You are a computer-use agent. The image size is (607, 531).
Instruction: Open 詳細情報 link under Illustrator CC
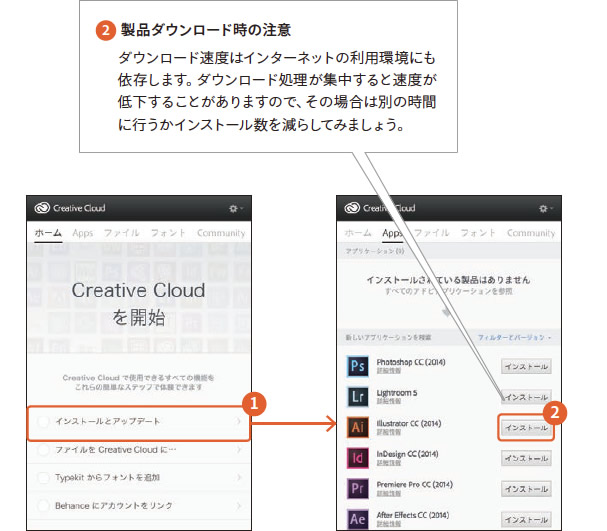point(389,432)
